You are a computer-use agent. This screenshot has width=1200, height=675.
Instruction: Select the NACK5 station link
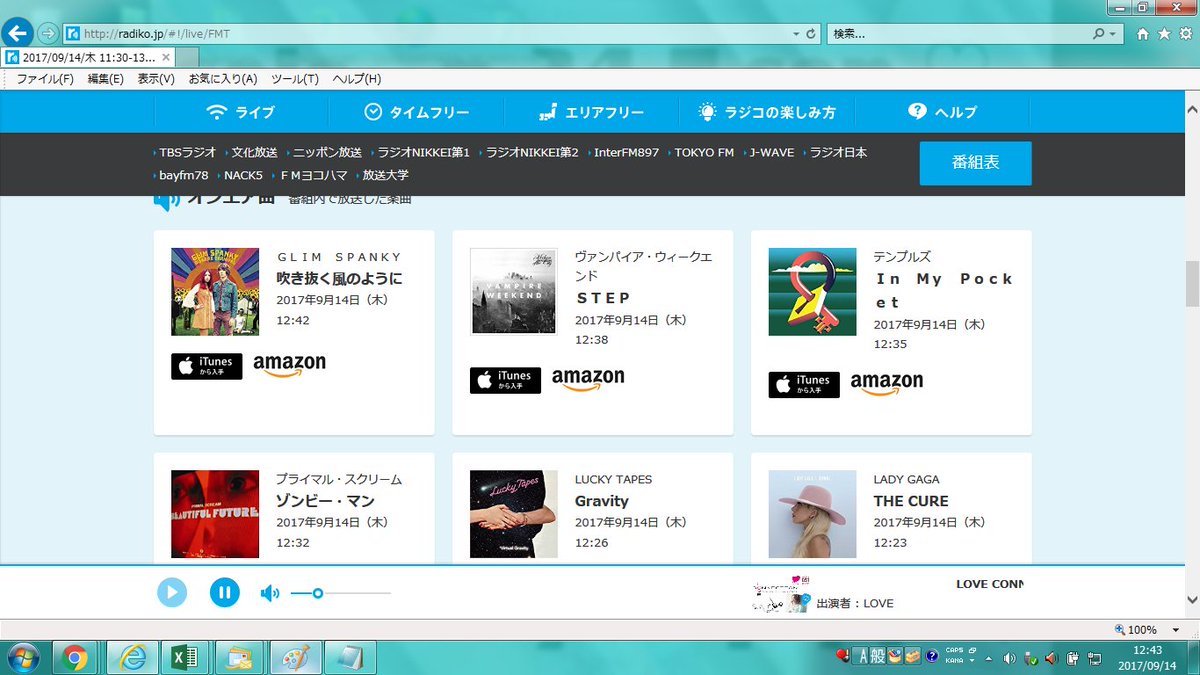[241, 175]
